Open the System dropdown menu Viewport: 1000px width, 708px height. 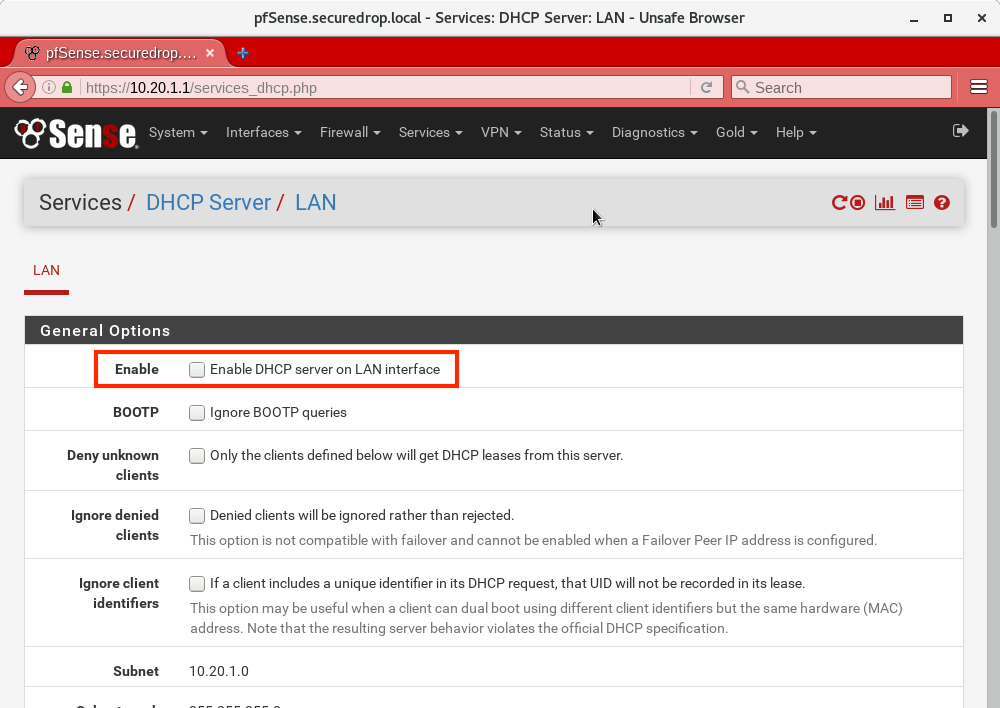178,132
